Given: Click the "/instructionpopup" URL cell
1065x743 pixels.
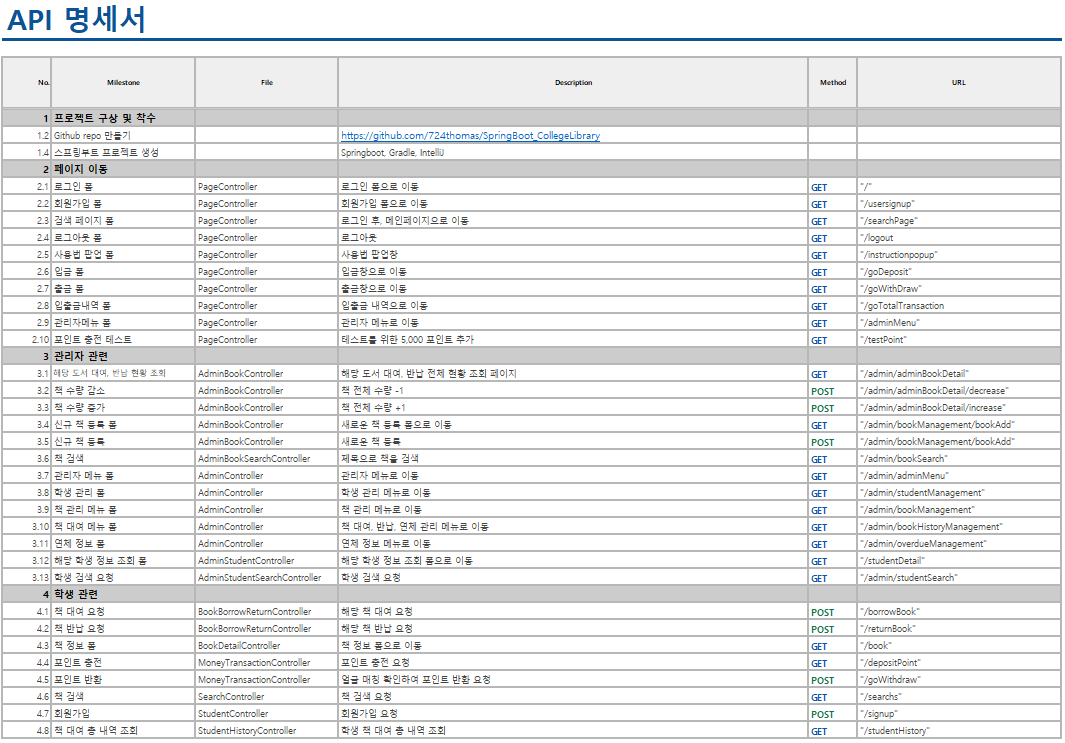Looking at the screenshot, I should click(958, 255).
